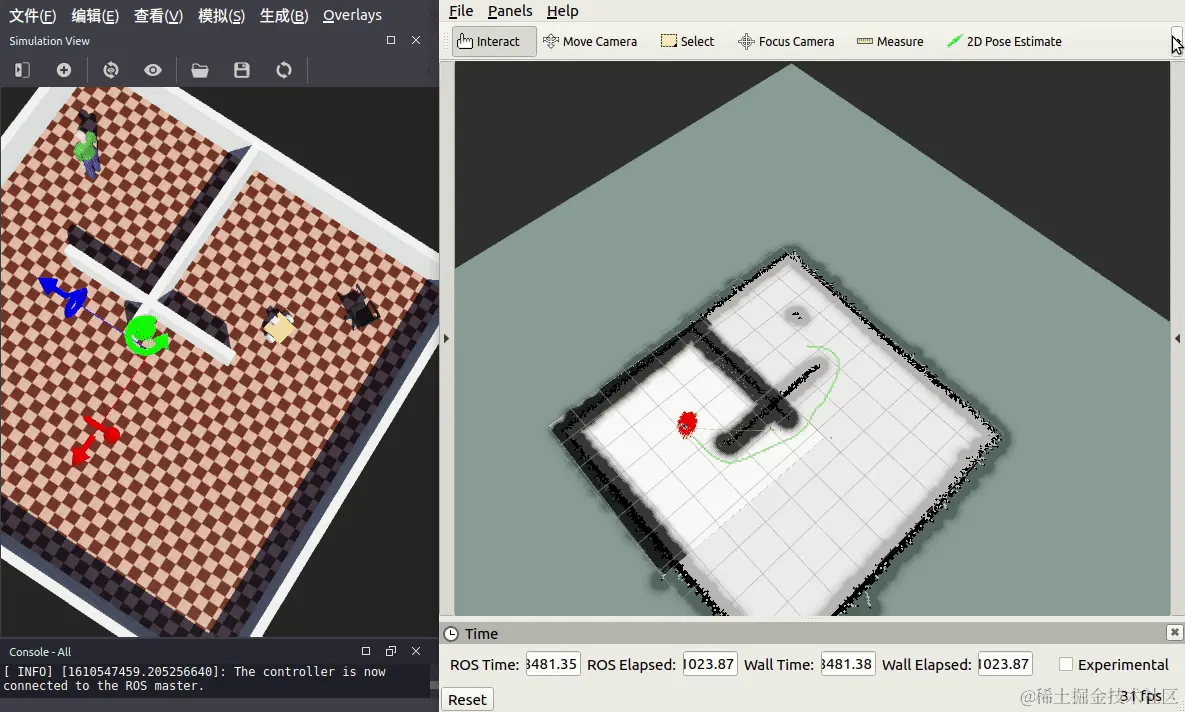Reload the world with the circular arrow icon
Image resolution: width=1185 pixels, height=712 pixels.
click(x=283, y=70)
